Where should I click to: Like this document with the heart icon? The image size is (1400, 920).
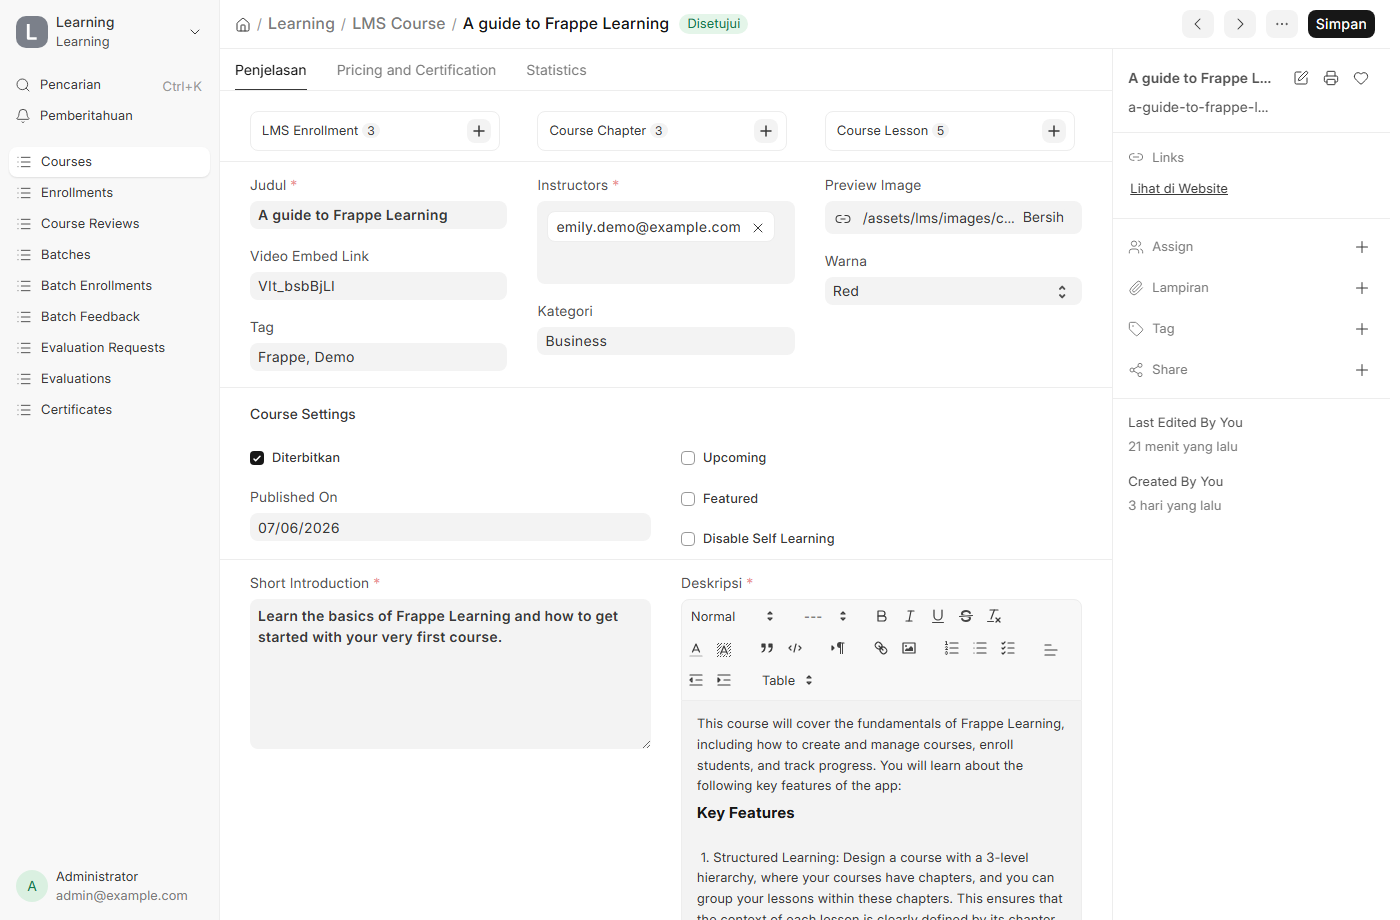1361,78
